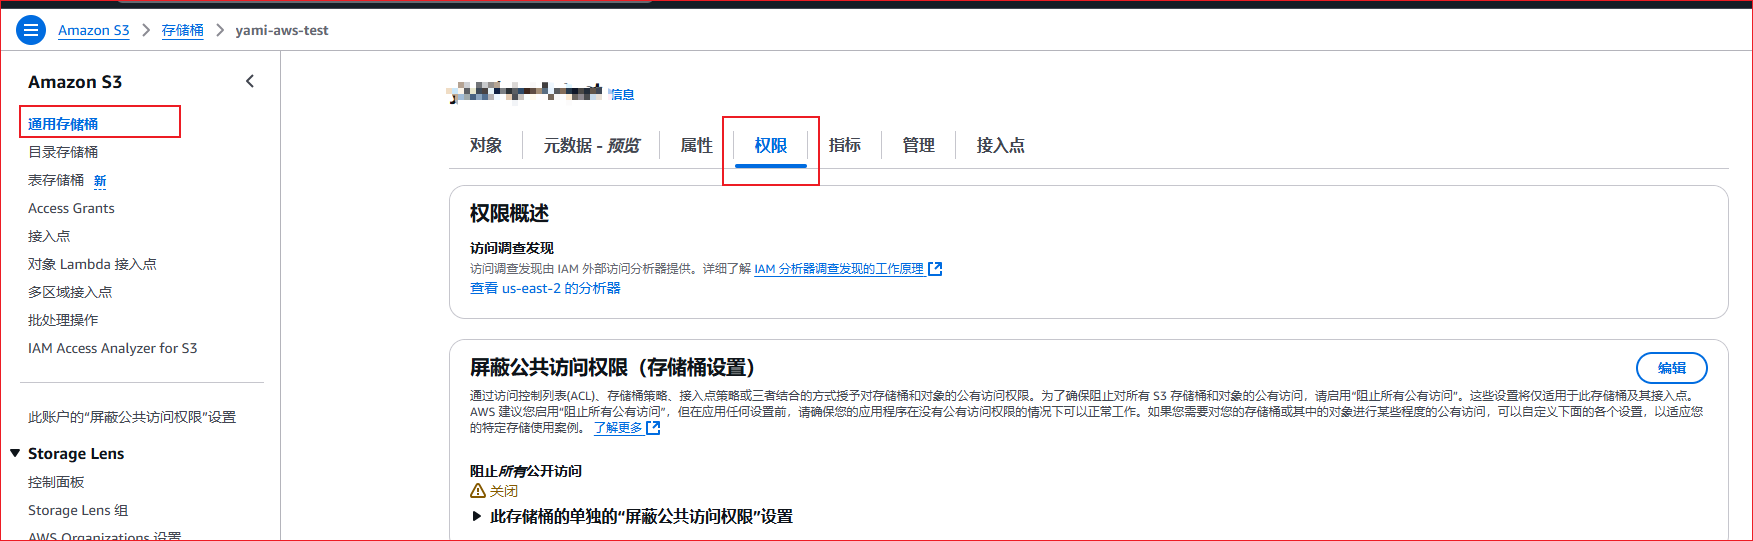Click the 信息 link beside bucket name

point(622,95)
